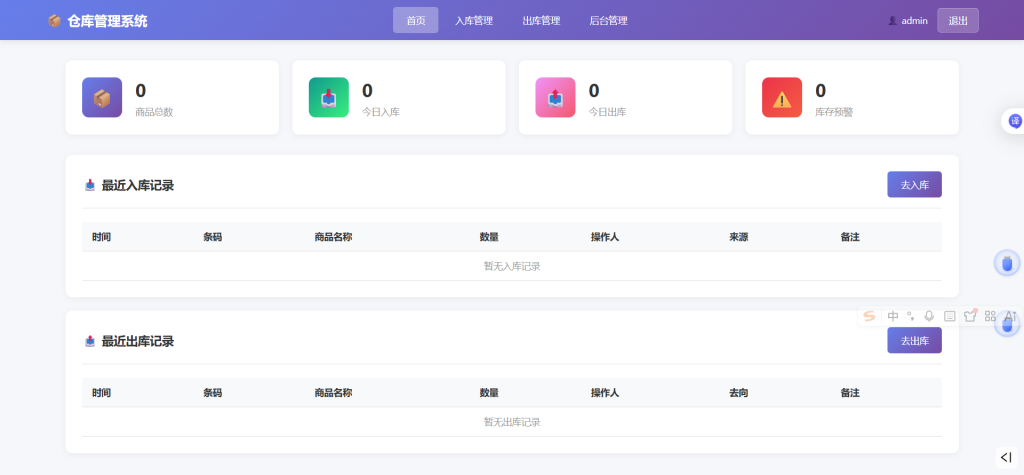Click 商品名称 header in inbound table
This screenshot has height=475, width=1024.
pyautogui.click(x=333, y=237)
